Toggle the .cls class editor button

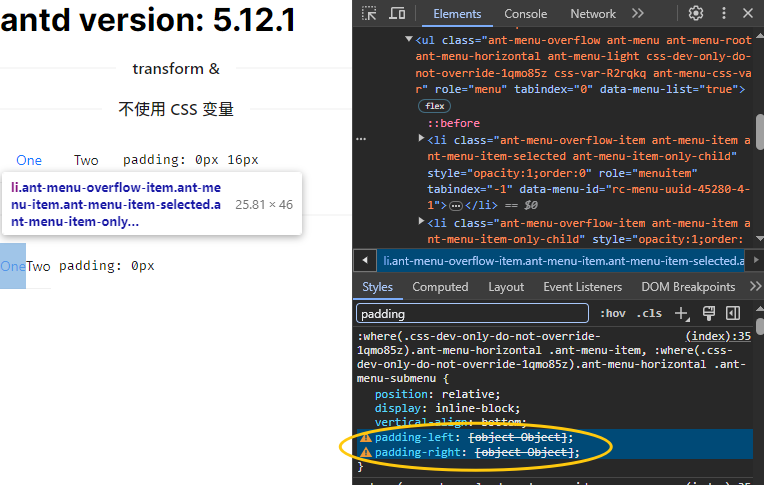pos(649,313)
